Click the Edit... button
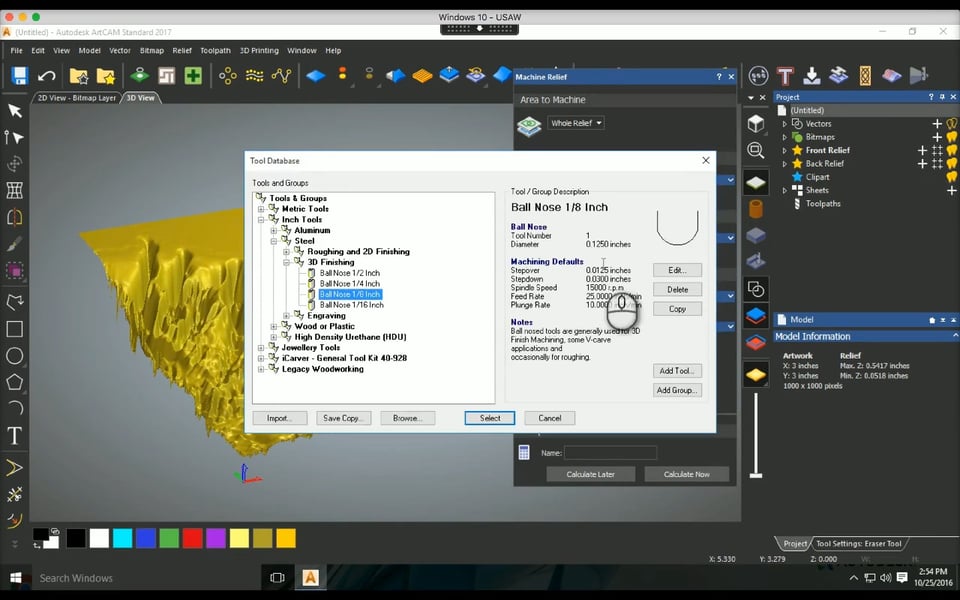Viewport: 960px width, 600px height. [677, 270]
